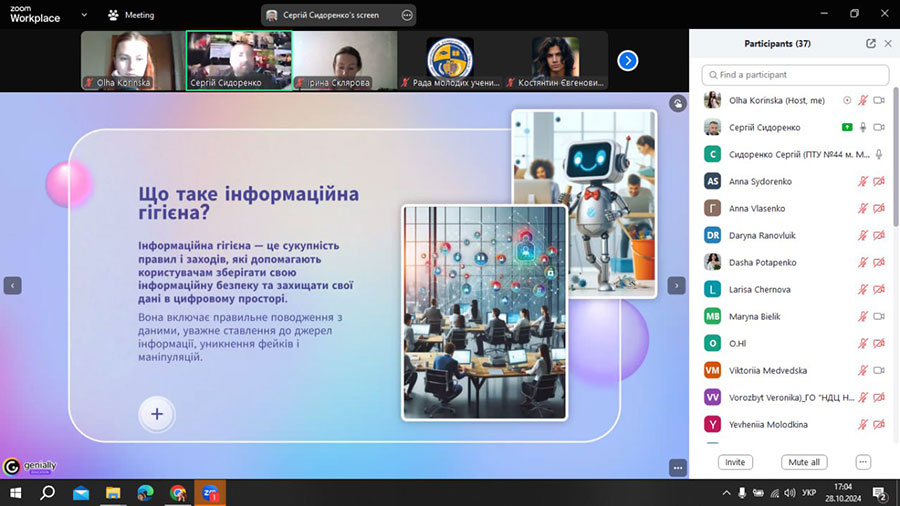Click the Genially logo badge
Screen dimensions: 900x506
pos(29,466)
